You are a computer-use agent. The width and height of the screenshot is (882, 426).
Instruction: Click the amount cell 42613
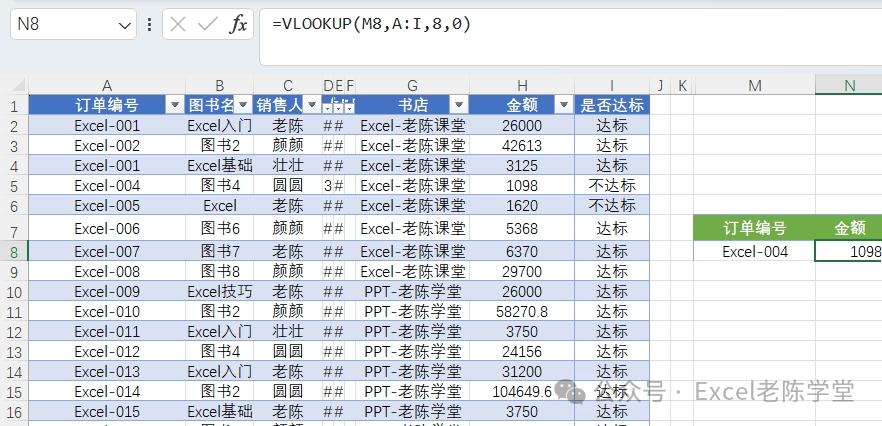pos(522,145)
